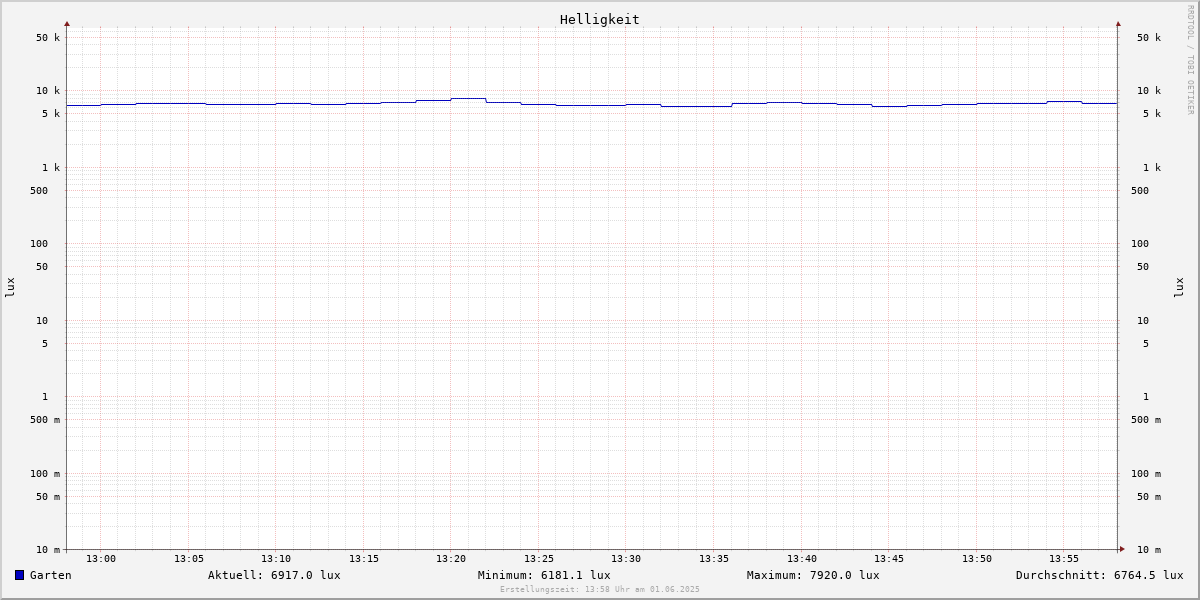Click the 10 m label on left axis

48,550
